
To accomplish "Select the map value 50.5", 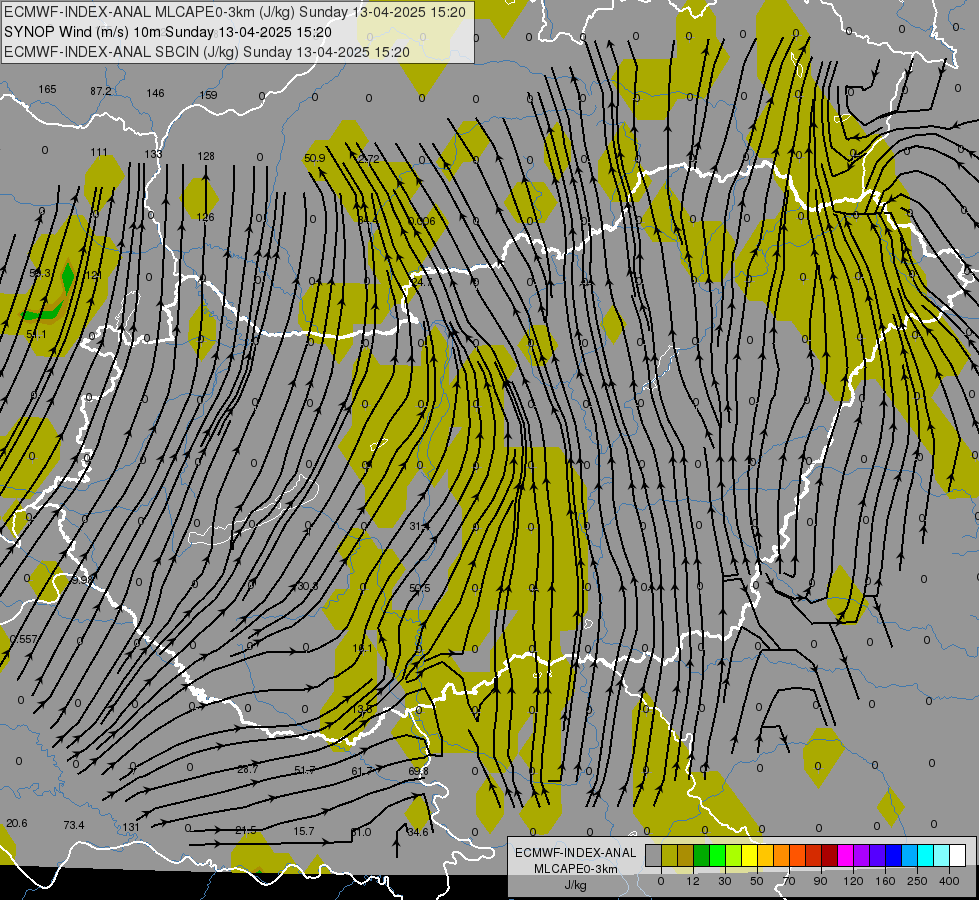I will 420,588.
